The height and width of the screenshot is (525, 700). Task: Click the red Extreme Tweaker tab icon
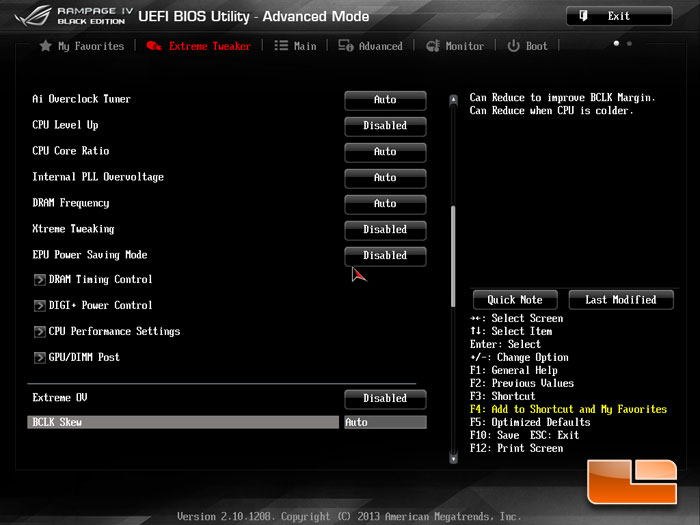(x=154, y=46)
